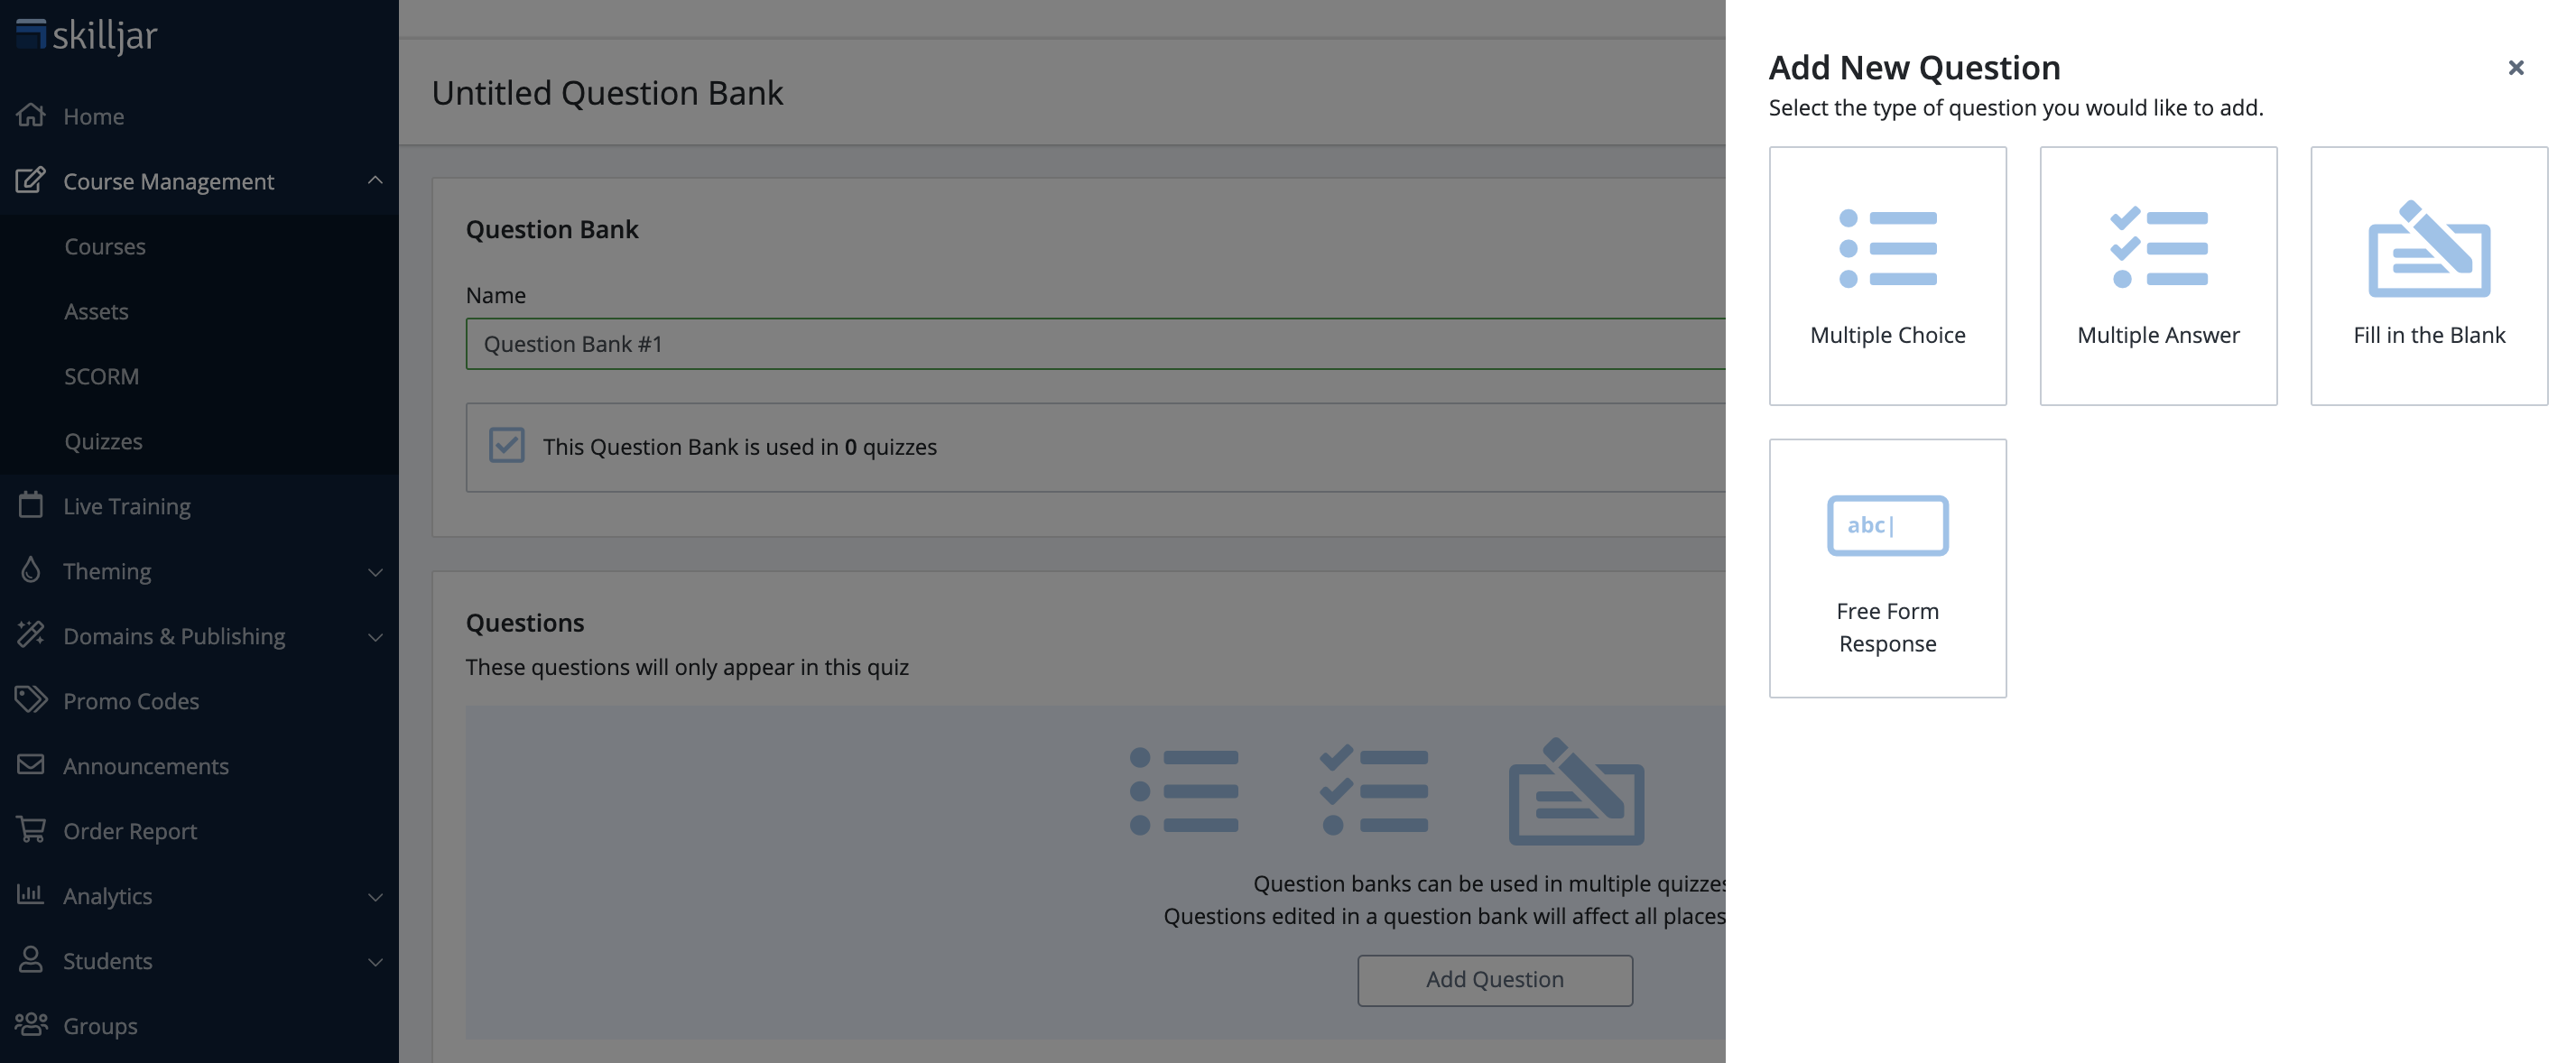This screenshot has width=2576, height=1063.
Task: Collapse the Course Management section
Action: pyautogui.click(x=375, y=181)
